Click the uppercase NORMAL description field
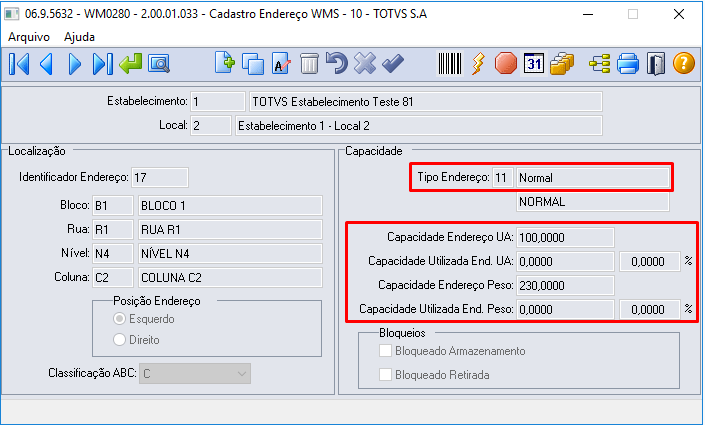This screenshot has height=425, width=705. pos(593,201)
